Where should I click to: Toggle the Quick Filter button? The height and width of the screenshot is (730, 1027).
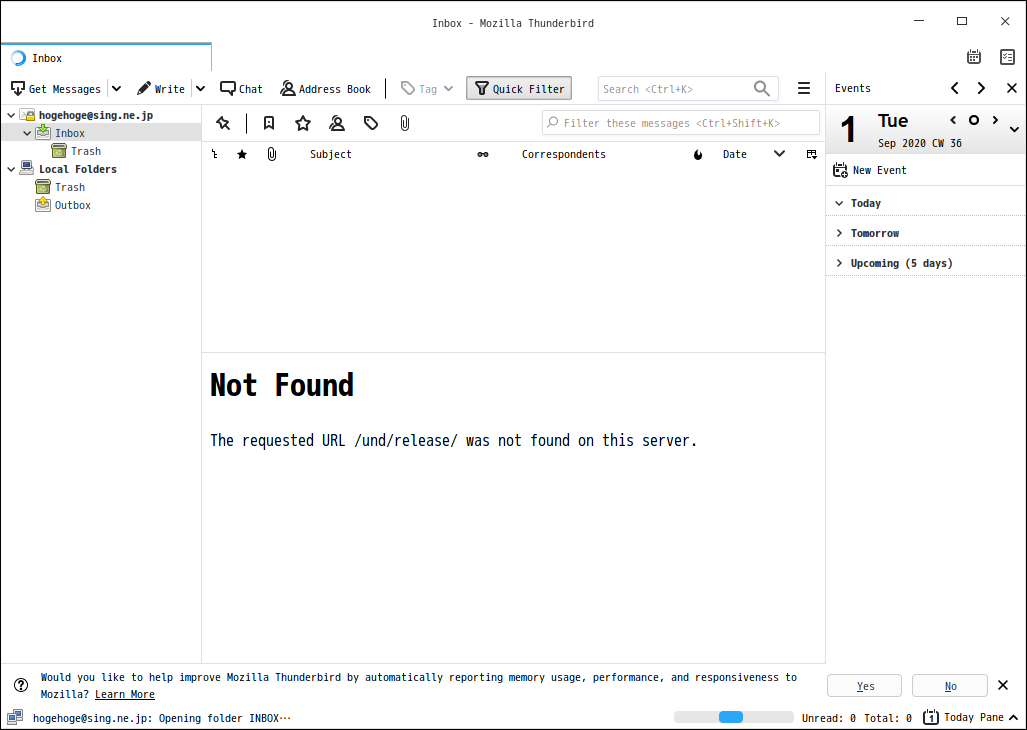(519, 88)
